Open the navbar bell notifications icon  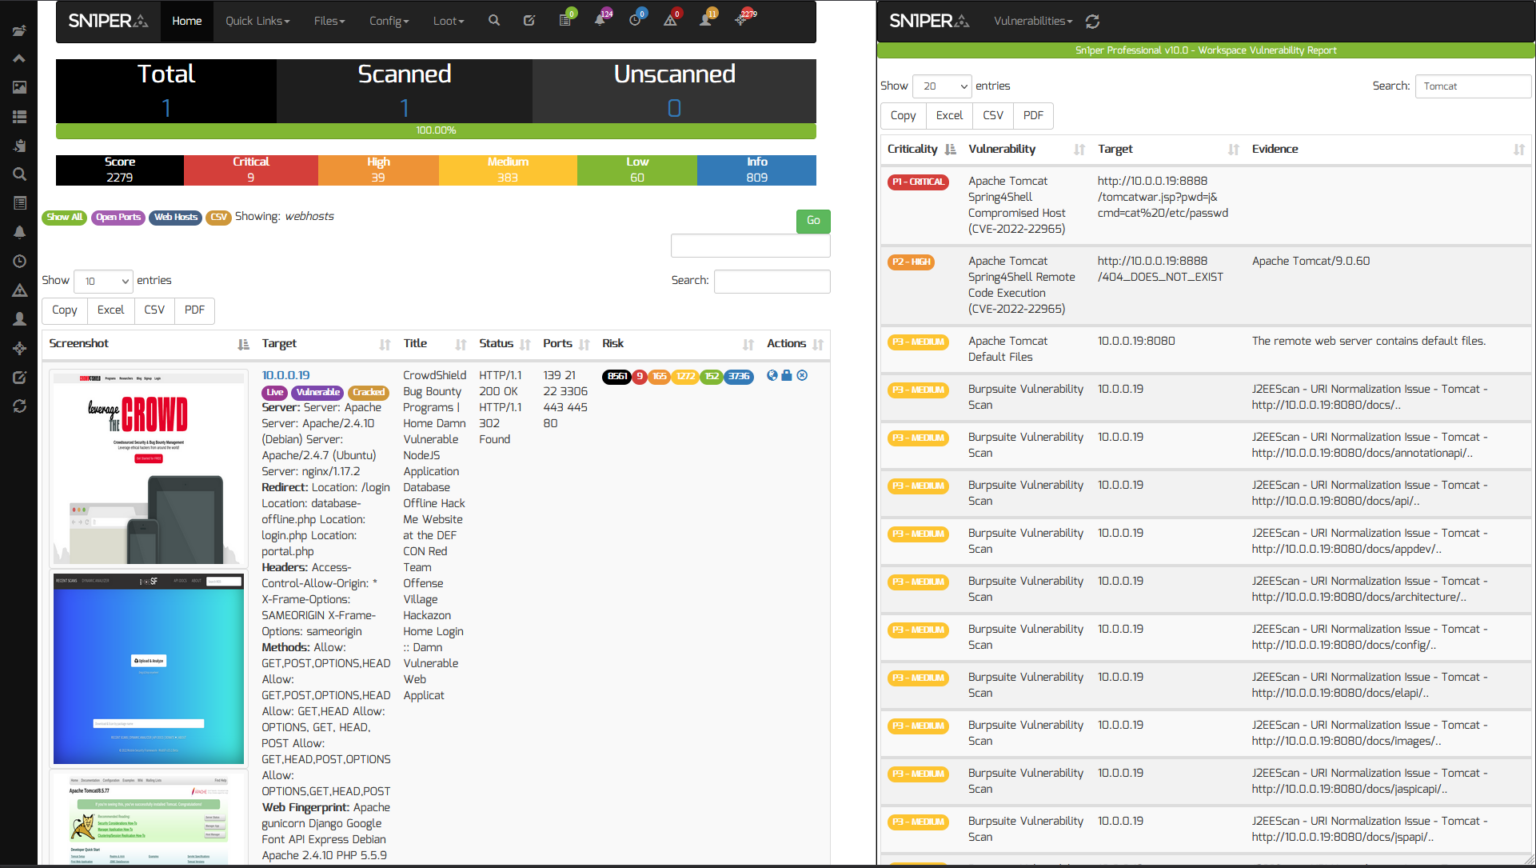600,21
